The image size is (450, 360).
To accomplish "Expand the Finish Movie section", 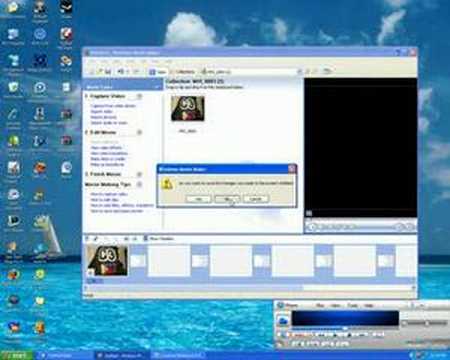I will point(140,174).
